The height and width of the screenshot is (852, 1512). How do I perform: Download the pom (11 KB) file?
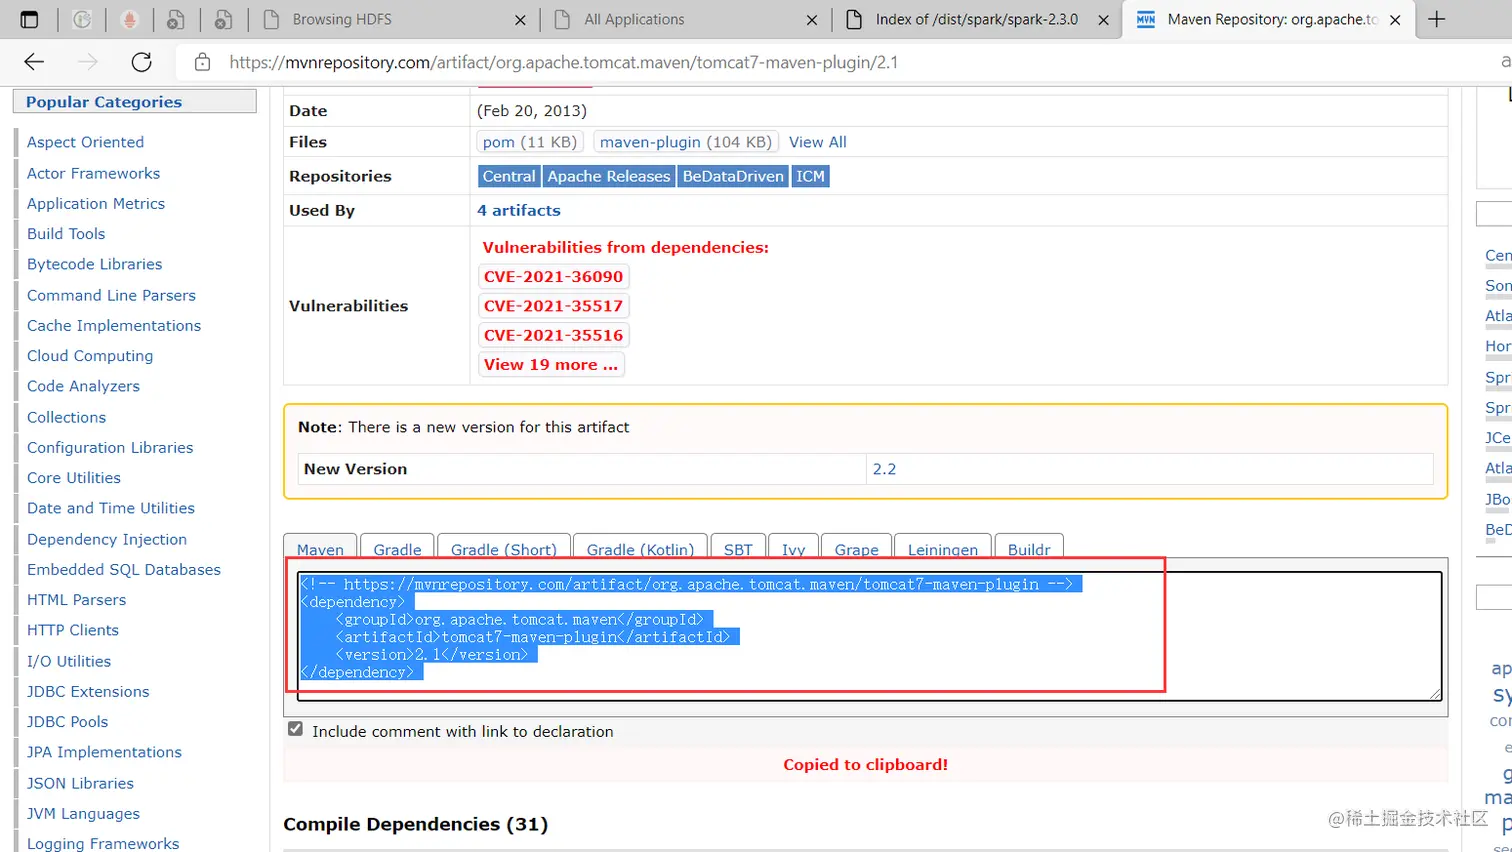(530, 142)
